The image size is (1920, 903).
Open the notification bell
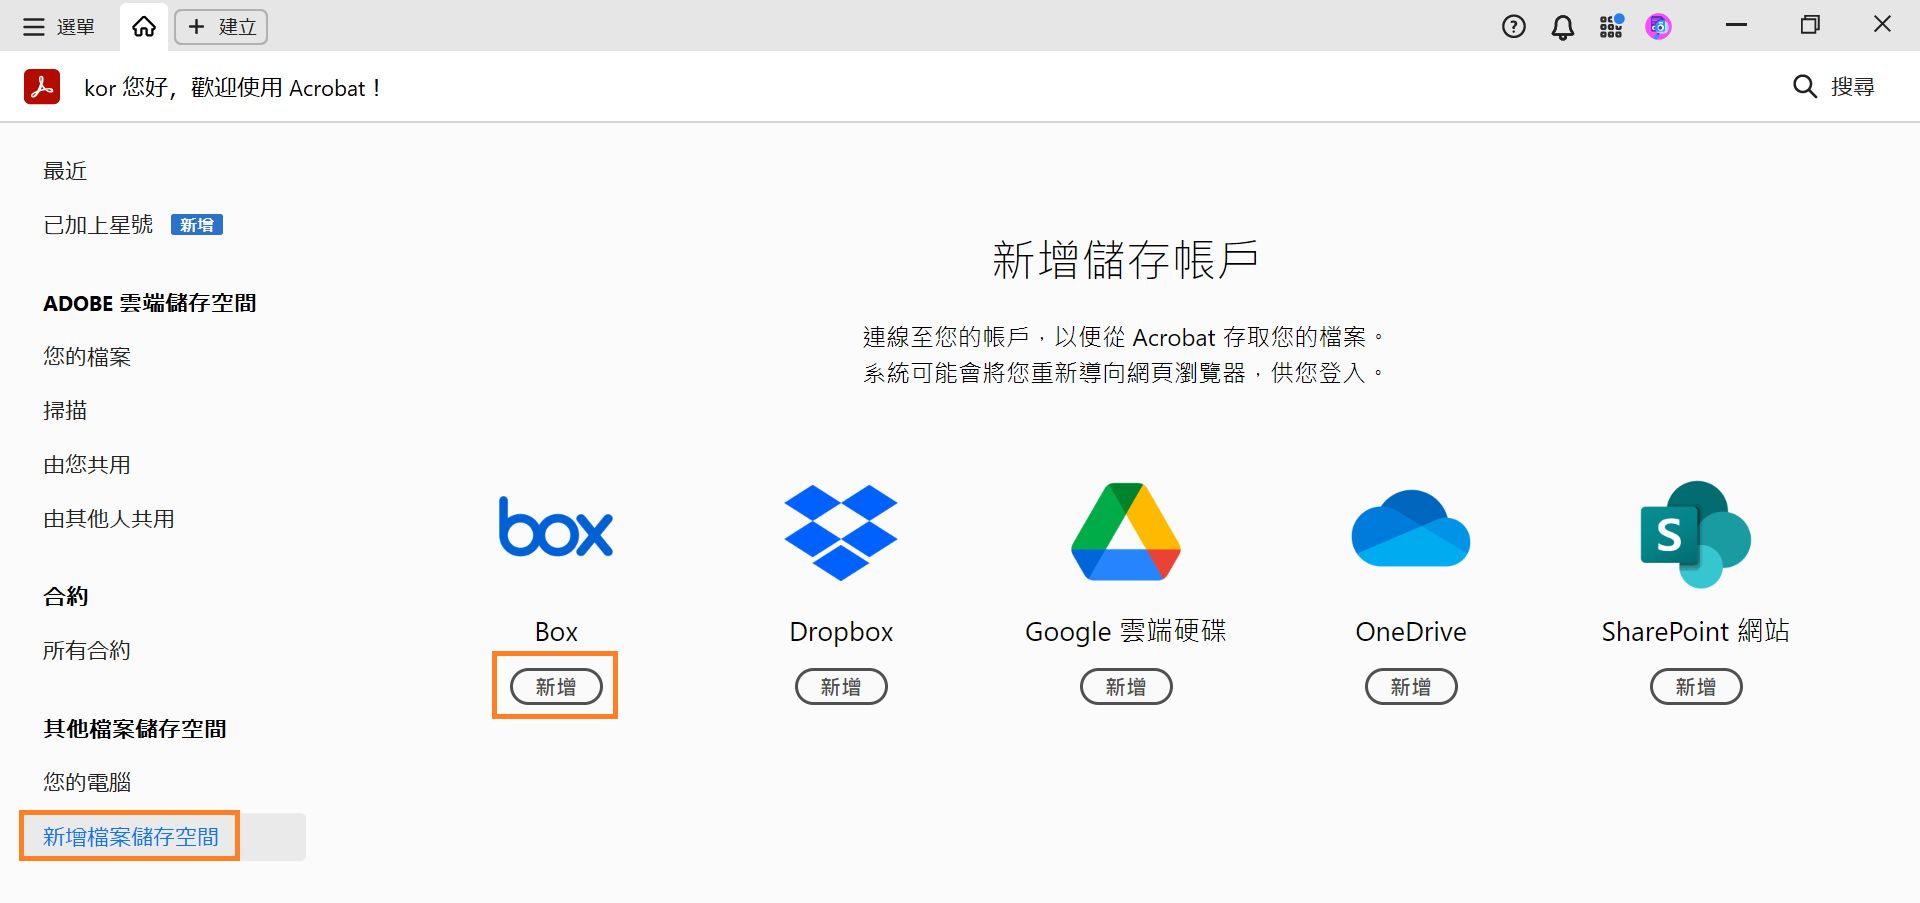coord(1561,26)
